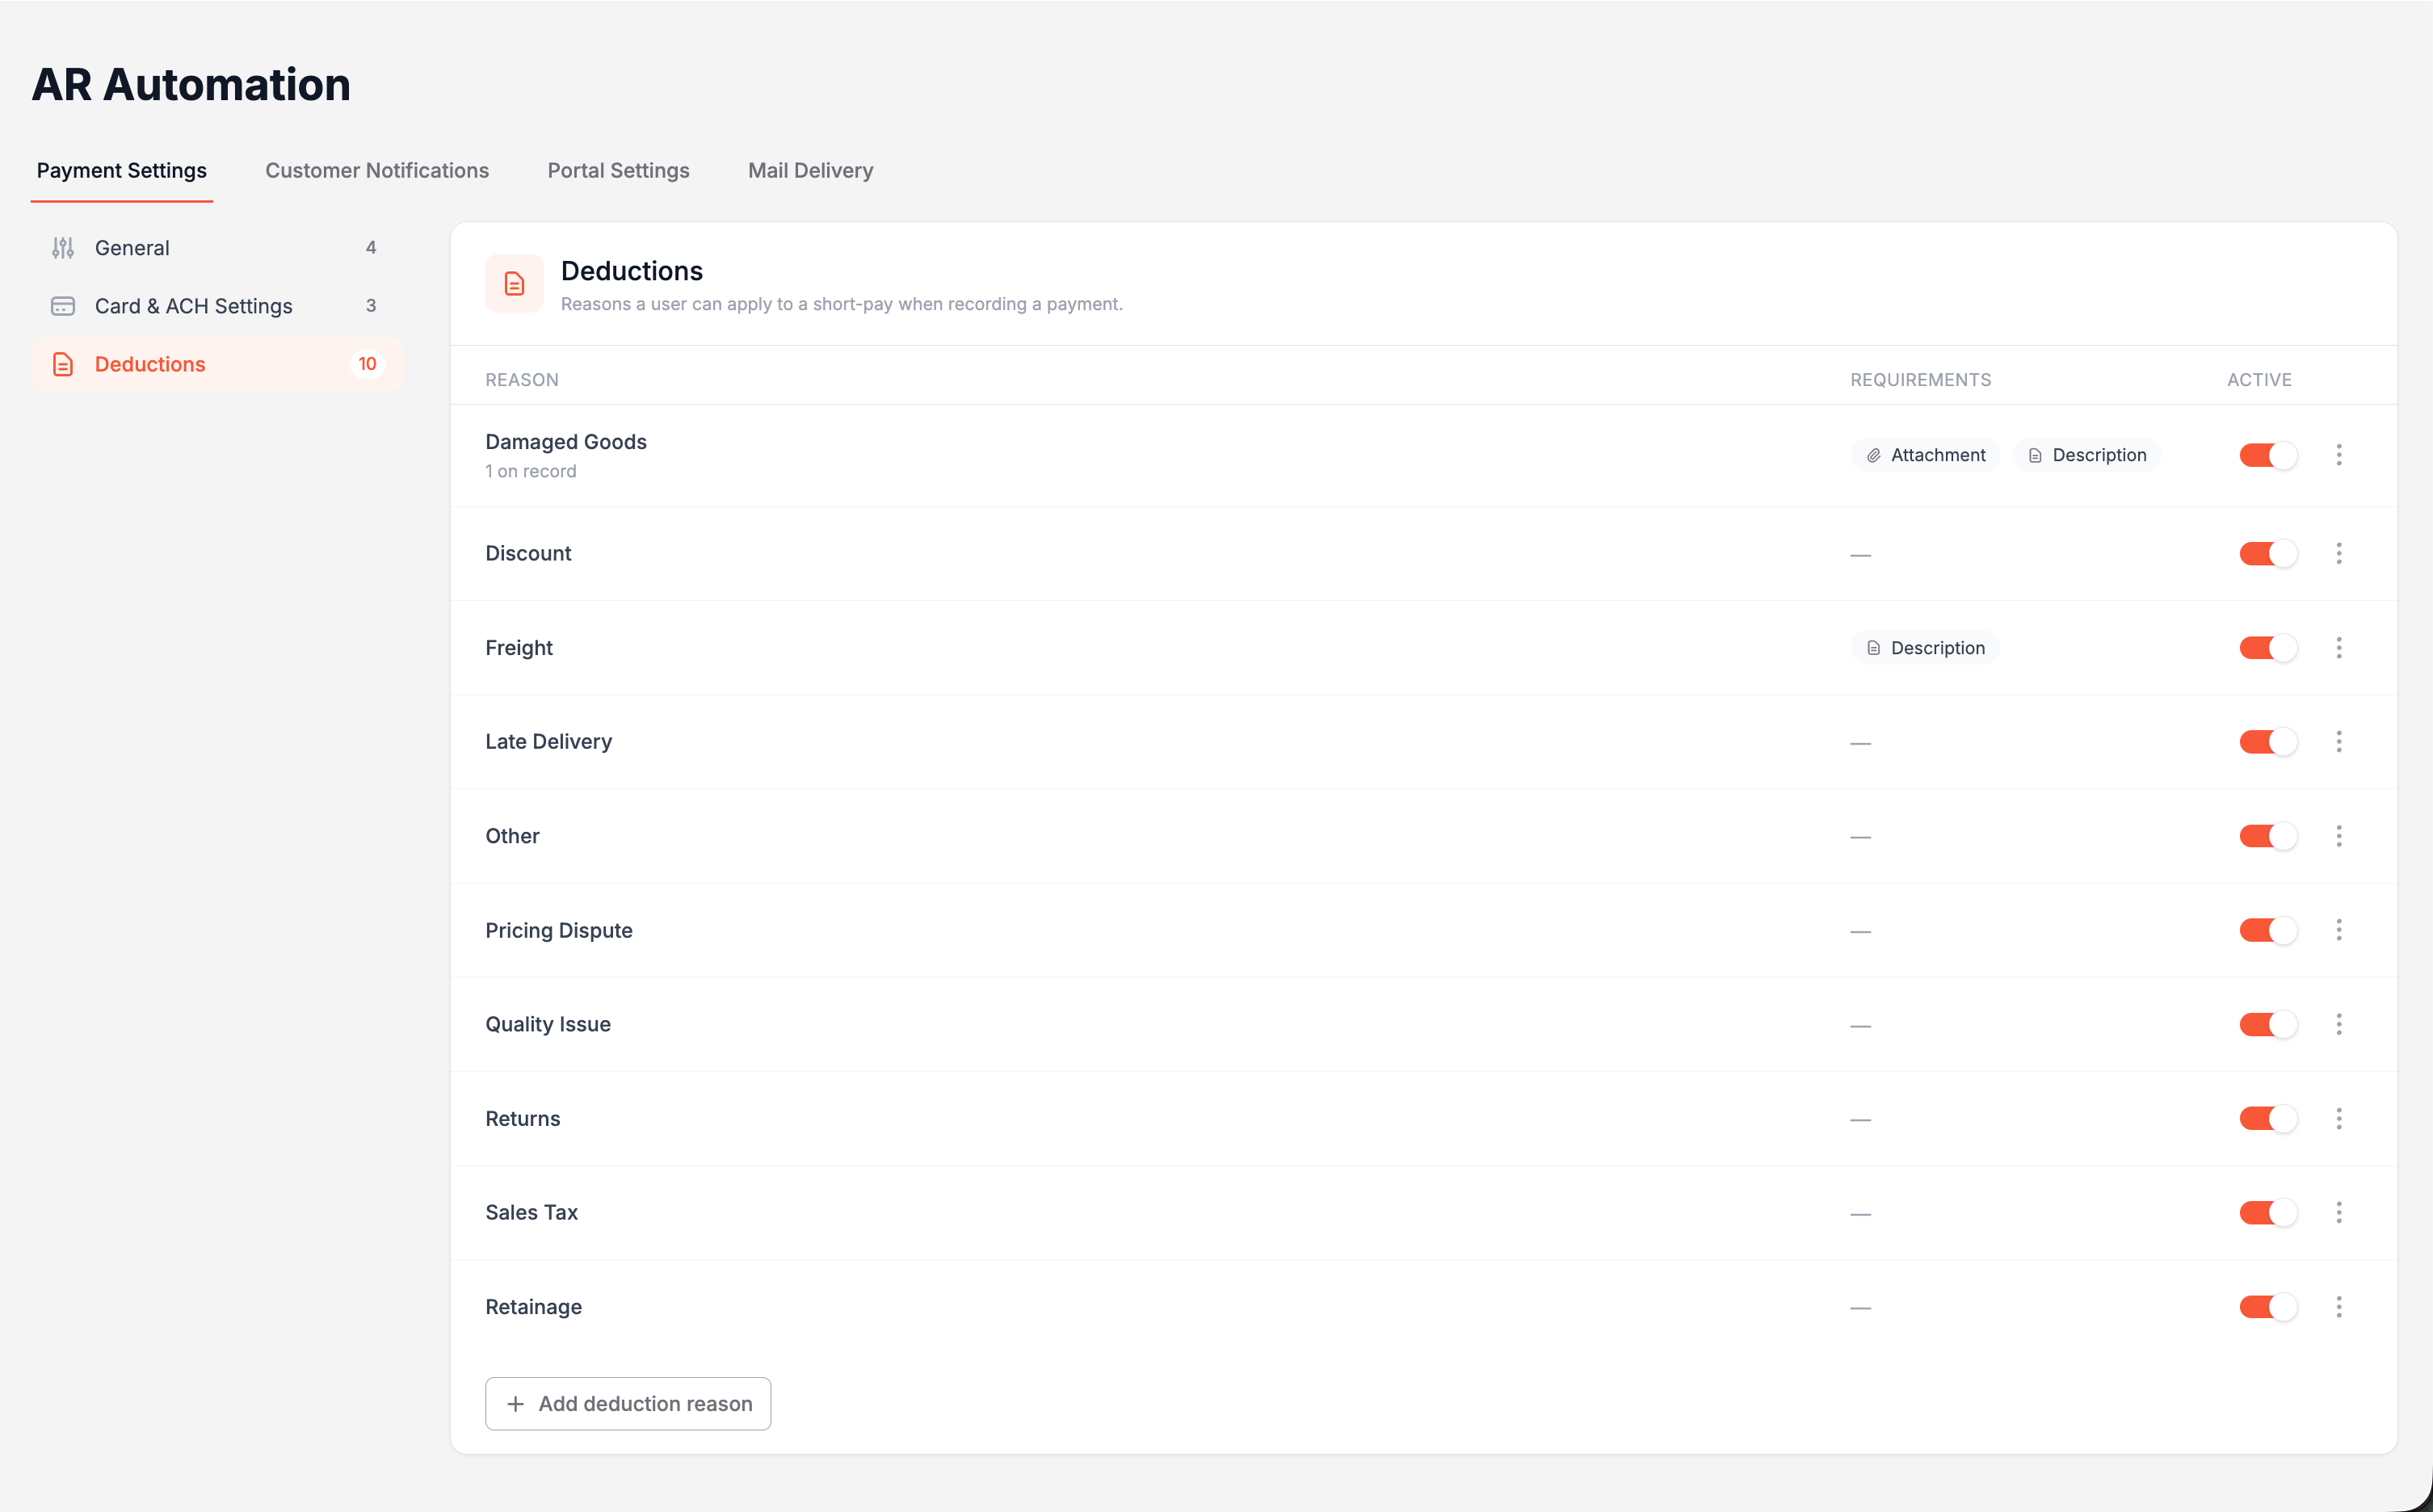Click the Quality Issue reason name
2433x1512 pixels.
click(548, 1024)
